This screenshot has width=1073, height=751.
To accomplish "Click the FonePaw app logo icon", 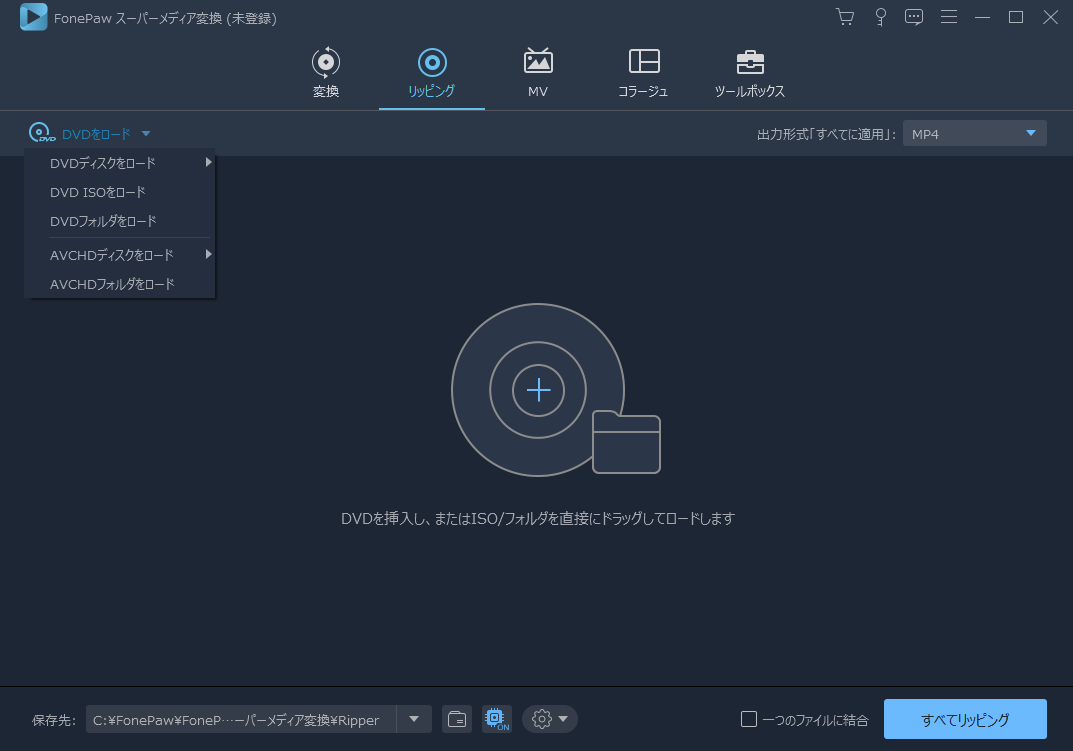I will (x=34, y=17).
